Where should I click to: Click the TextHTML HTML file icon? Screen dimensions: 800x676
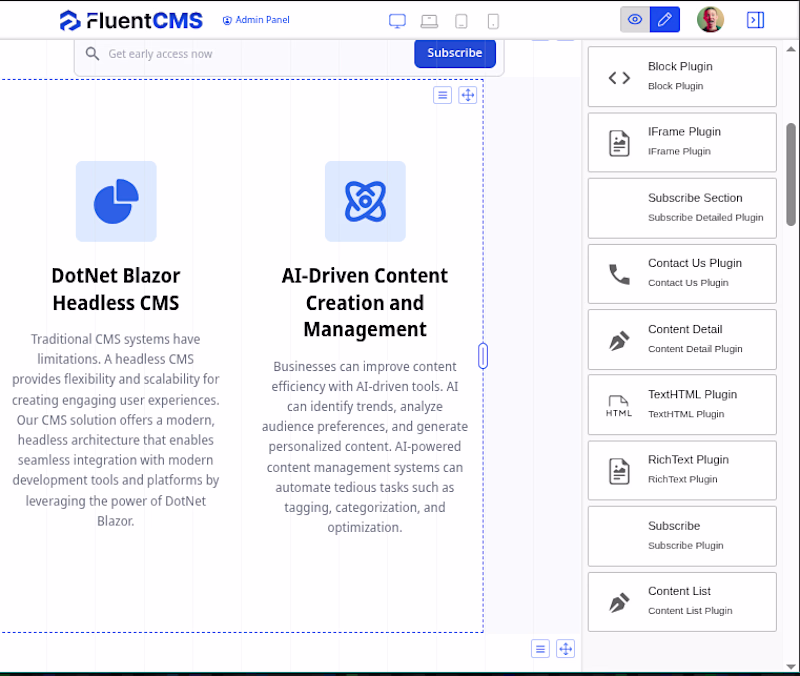point(619,406)
